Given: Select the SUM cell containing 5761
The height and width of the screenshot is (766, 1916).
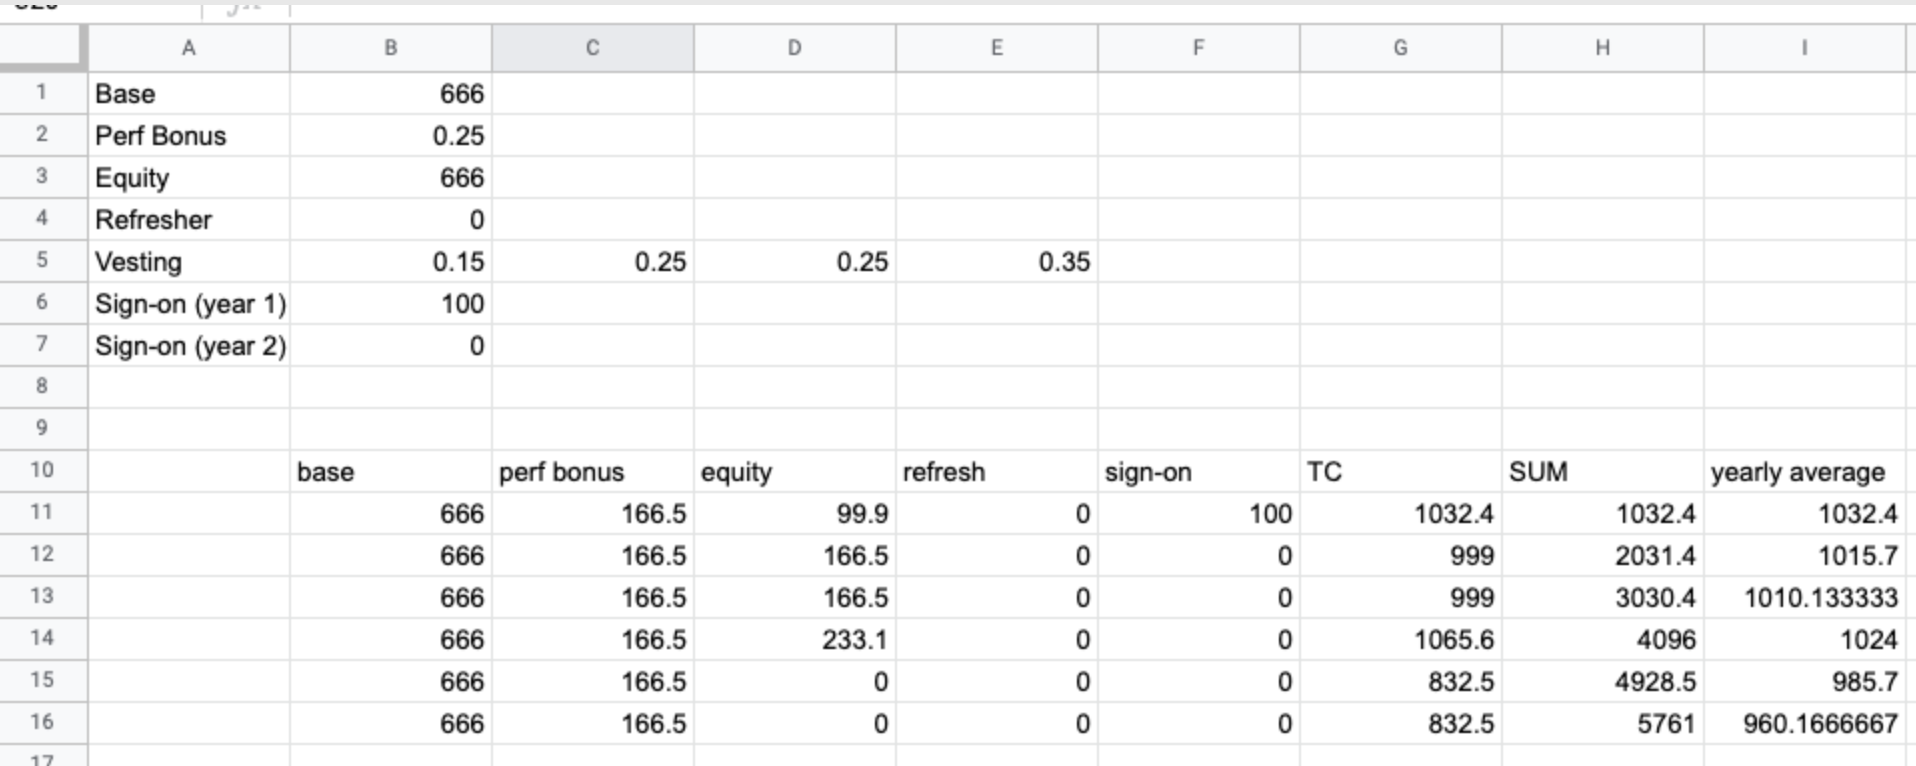Looking at the screenshot, I should point(1602,724).
